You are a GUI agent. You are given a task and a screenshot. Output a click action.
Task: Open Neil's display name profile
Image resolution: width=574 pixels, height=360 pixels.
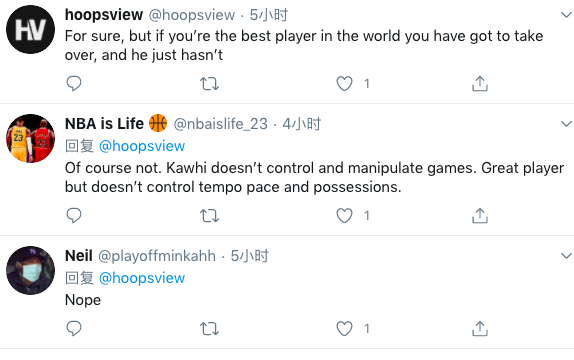79,256
